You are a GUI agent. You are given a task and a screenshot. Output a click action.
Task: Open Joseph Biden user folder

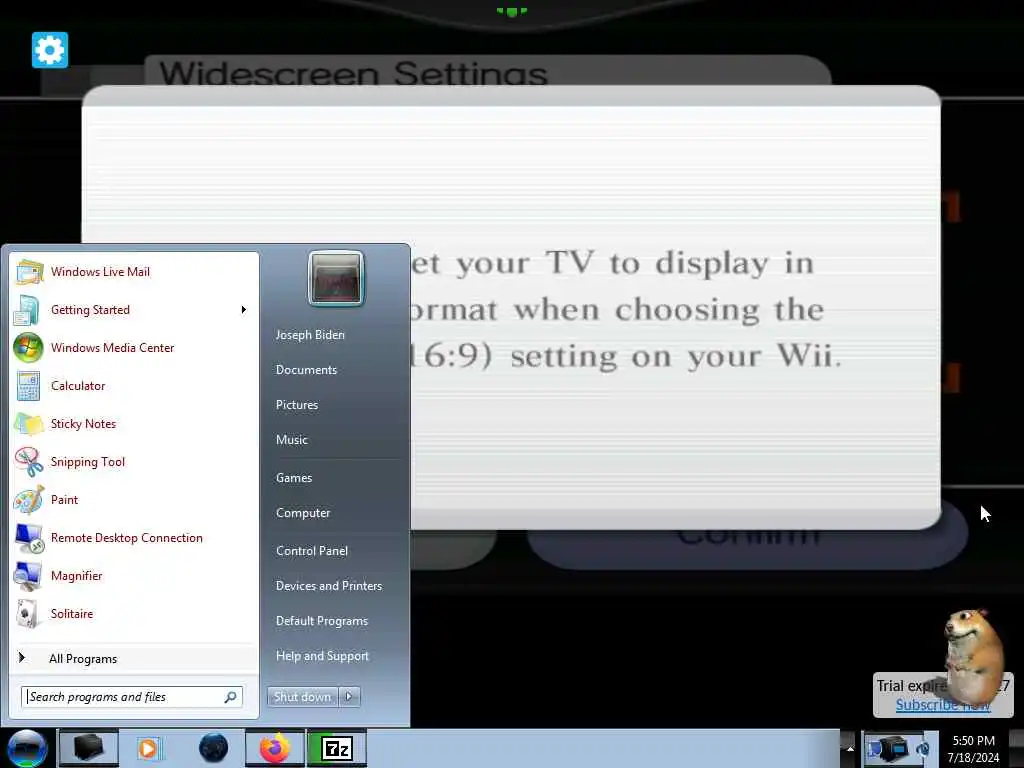point(310,334)
